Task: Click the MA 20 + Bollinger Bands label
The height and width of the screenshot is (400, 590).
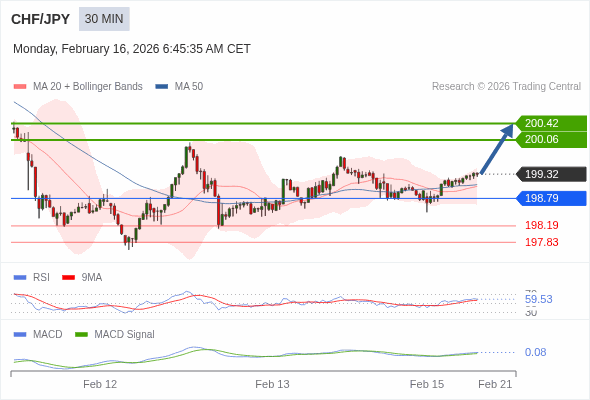Action: point(88,87)
